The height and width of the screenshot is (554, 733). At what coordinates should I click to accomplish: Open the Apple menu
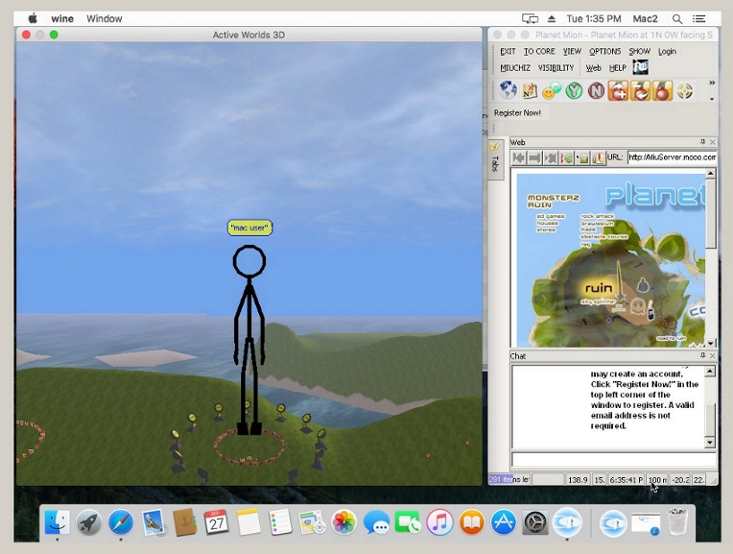(33, 19)
